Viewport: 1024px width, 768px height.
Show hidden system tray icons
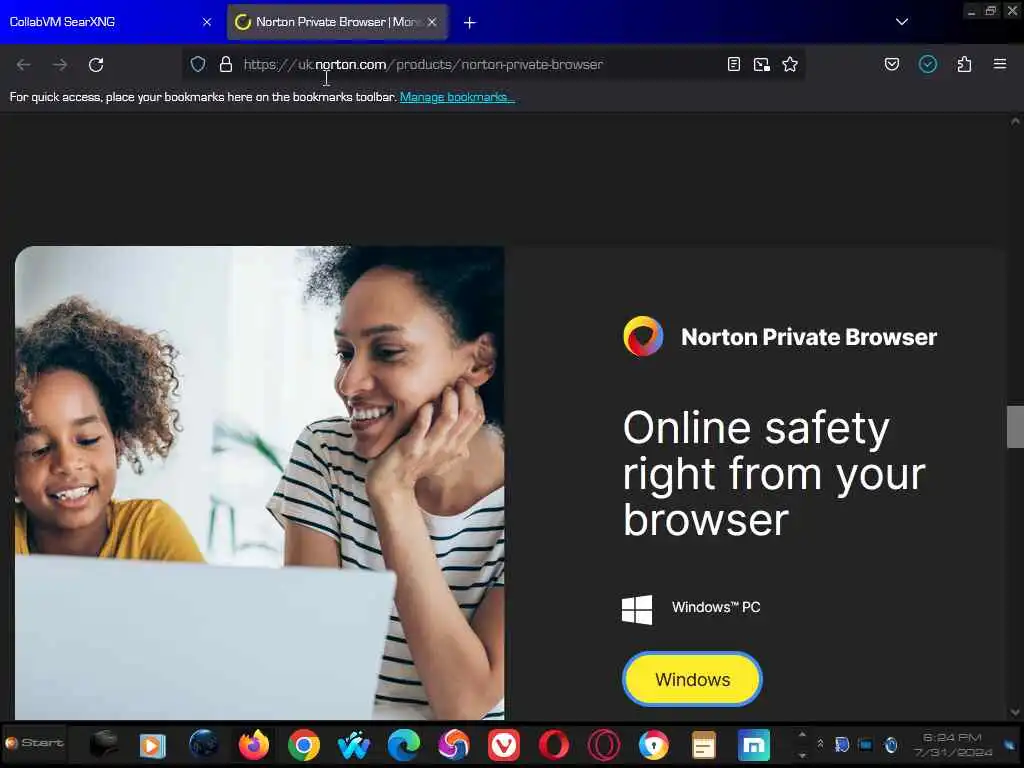coord(820,744)
